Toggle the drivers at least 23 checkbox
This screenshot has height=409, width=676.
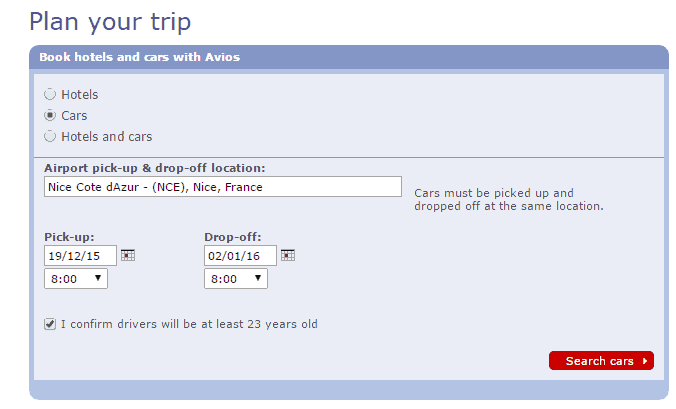pyautogui.click(x=50, y=324)
